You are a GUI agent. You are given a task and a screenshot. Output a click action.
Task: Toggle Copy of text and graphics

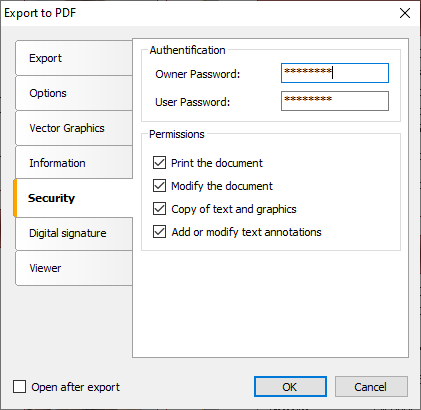click(159, 209)
